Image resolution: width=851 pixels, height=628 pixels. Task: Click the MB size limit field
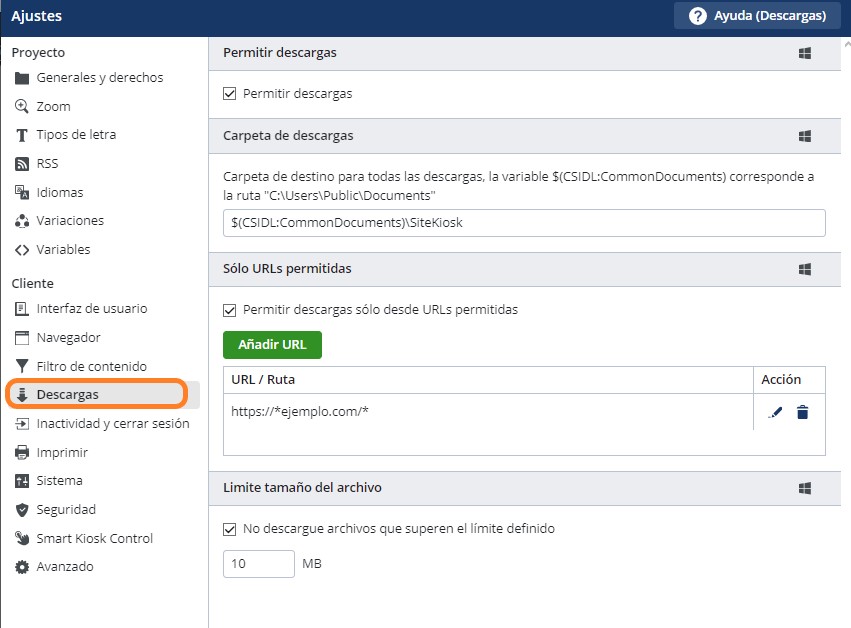coord(258,564)
